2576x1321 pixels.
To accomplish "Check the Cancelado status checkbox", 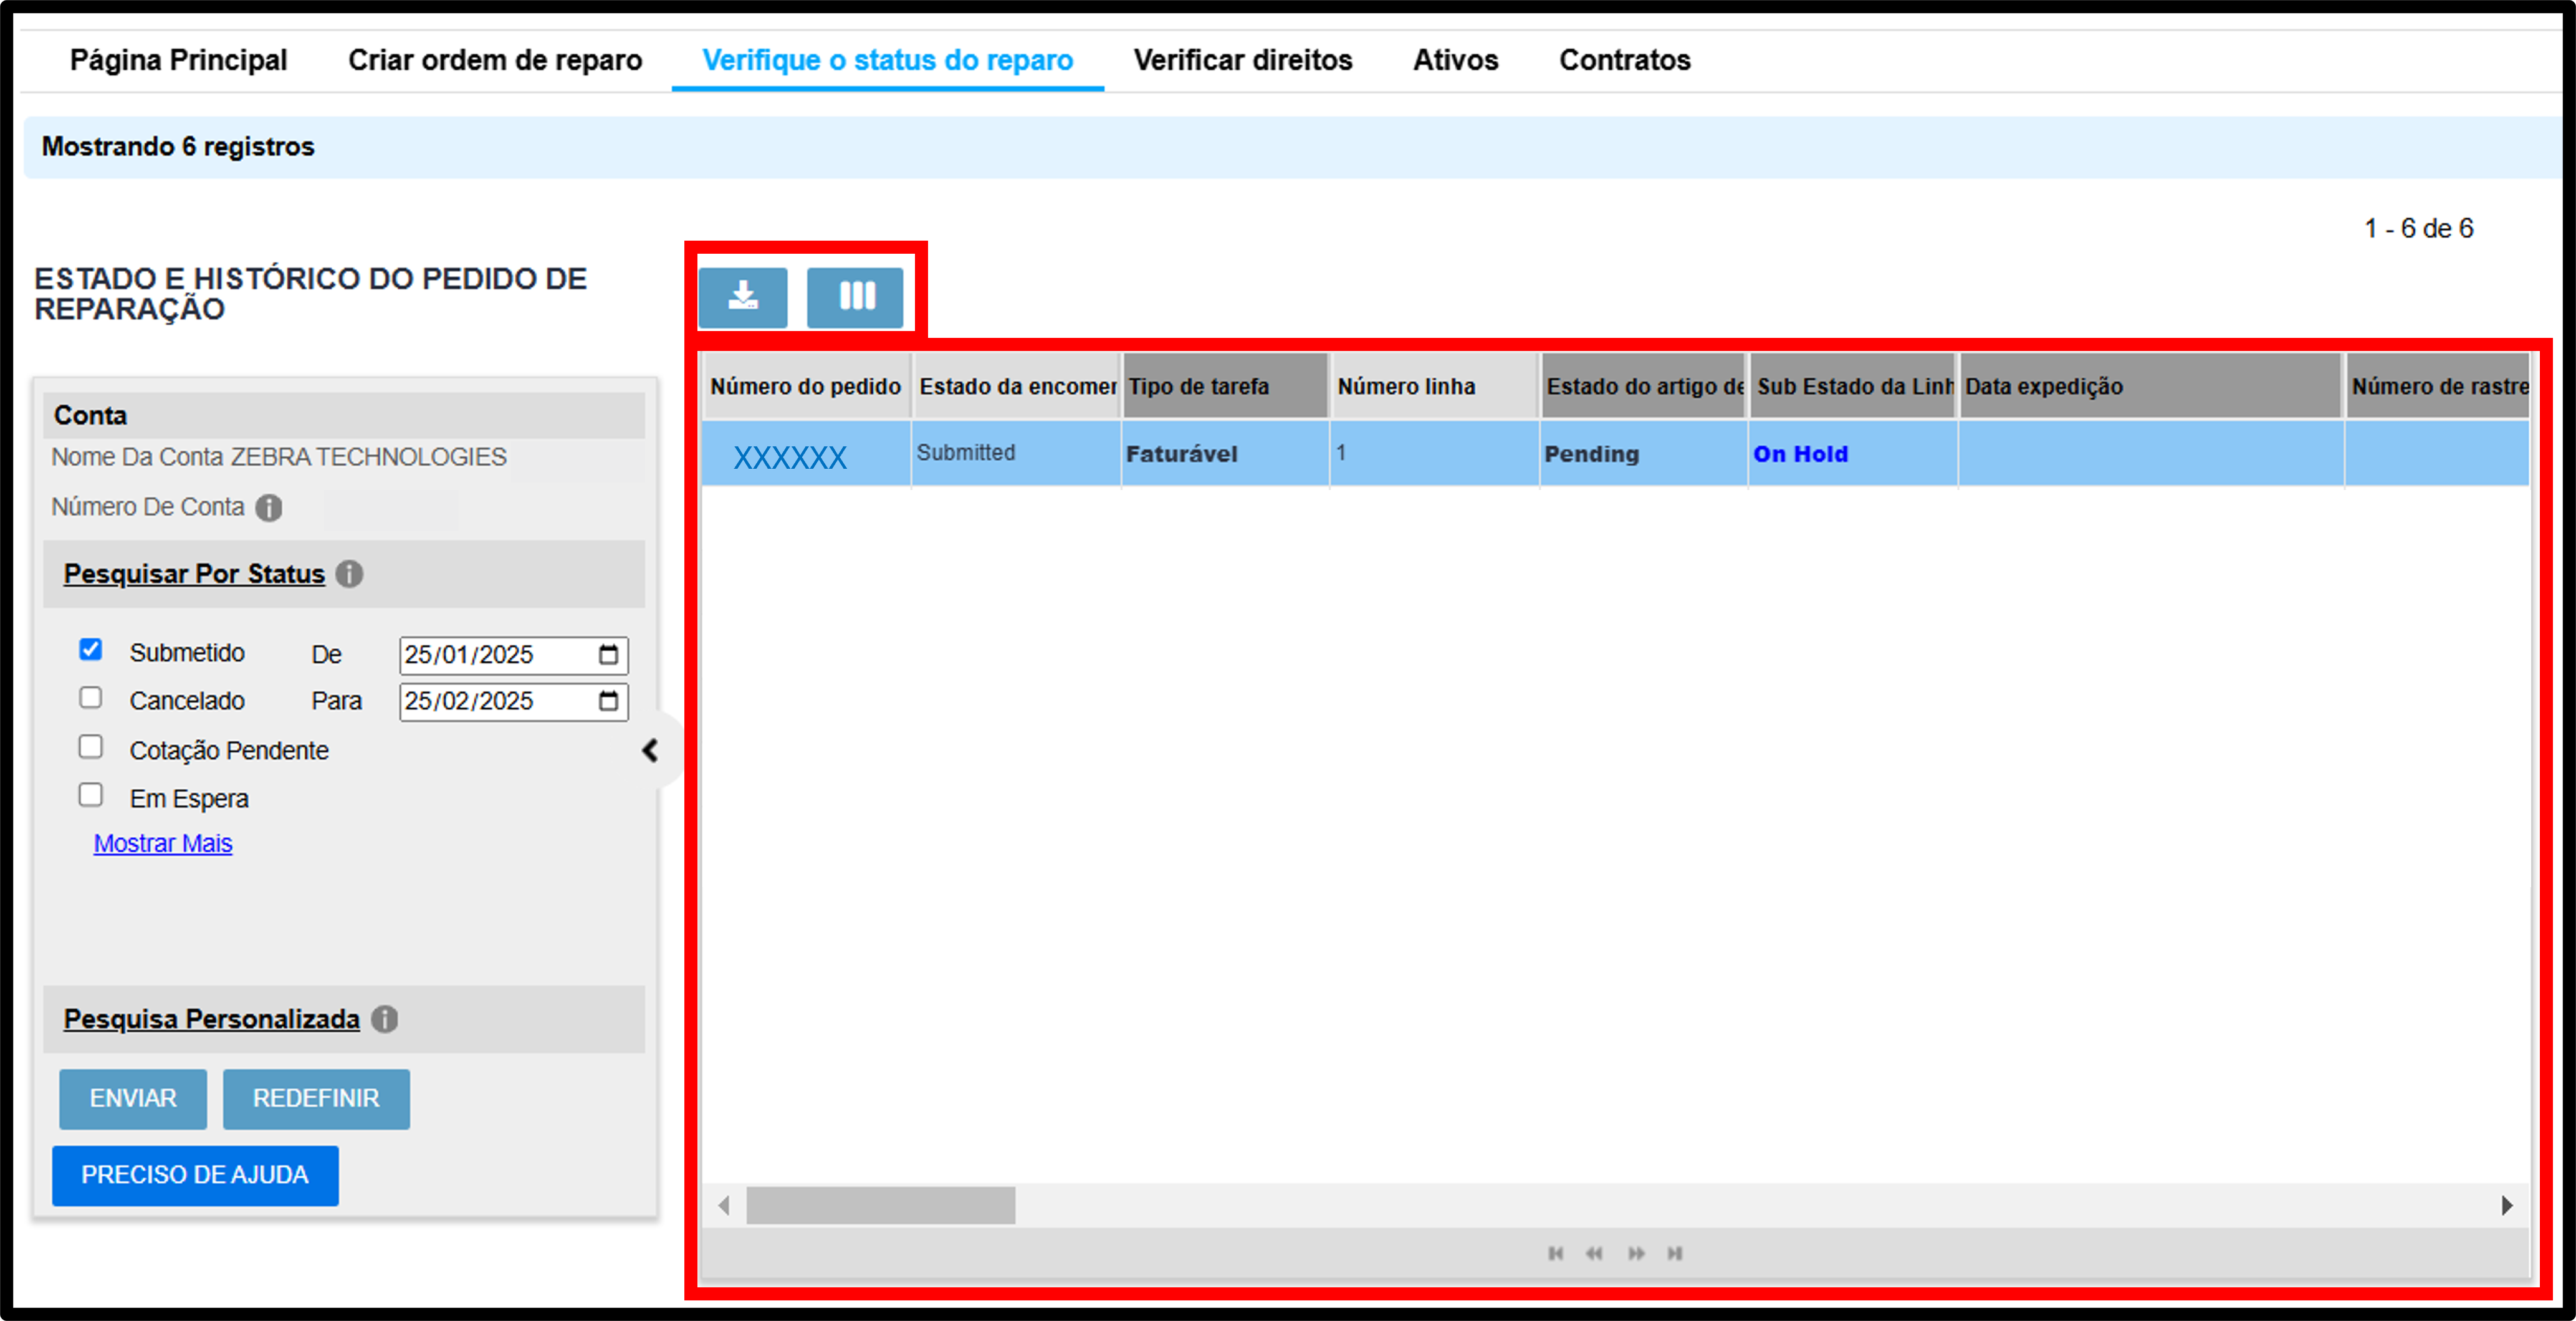I will (91, 698).
